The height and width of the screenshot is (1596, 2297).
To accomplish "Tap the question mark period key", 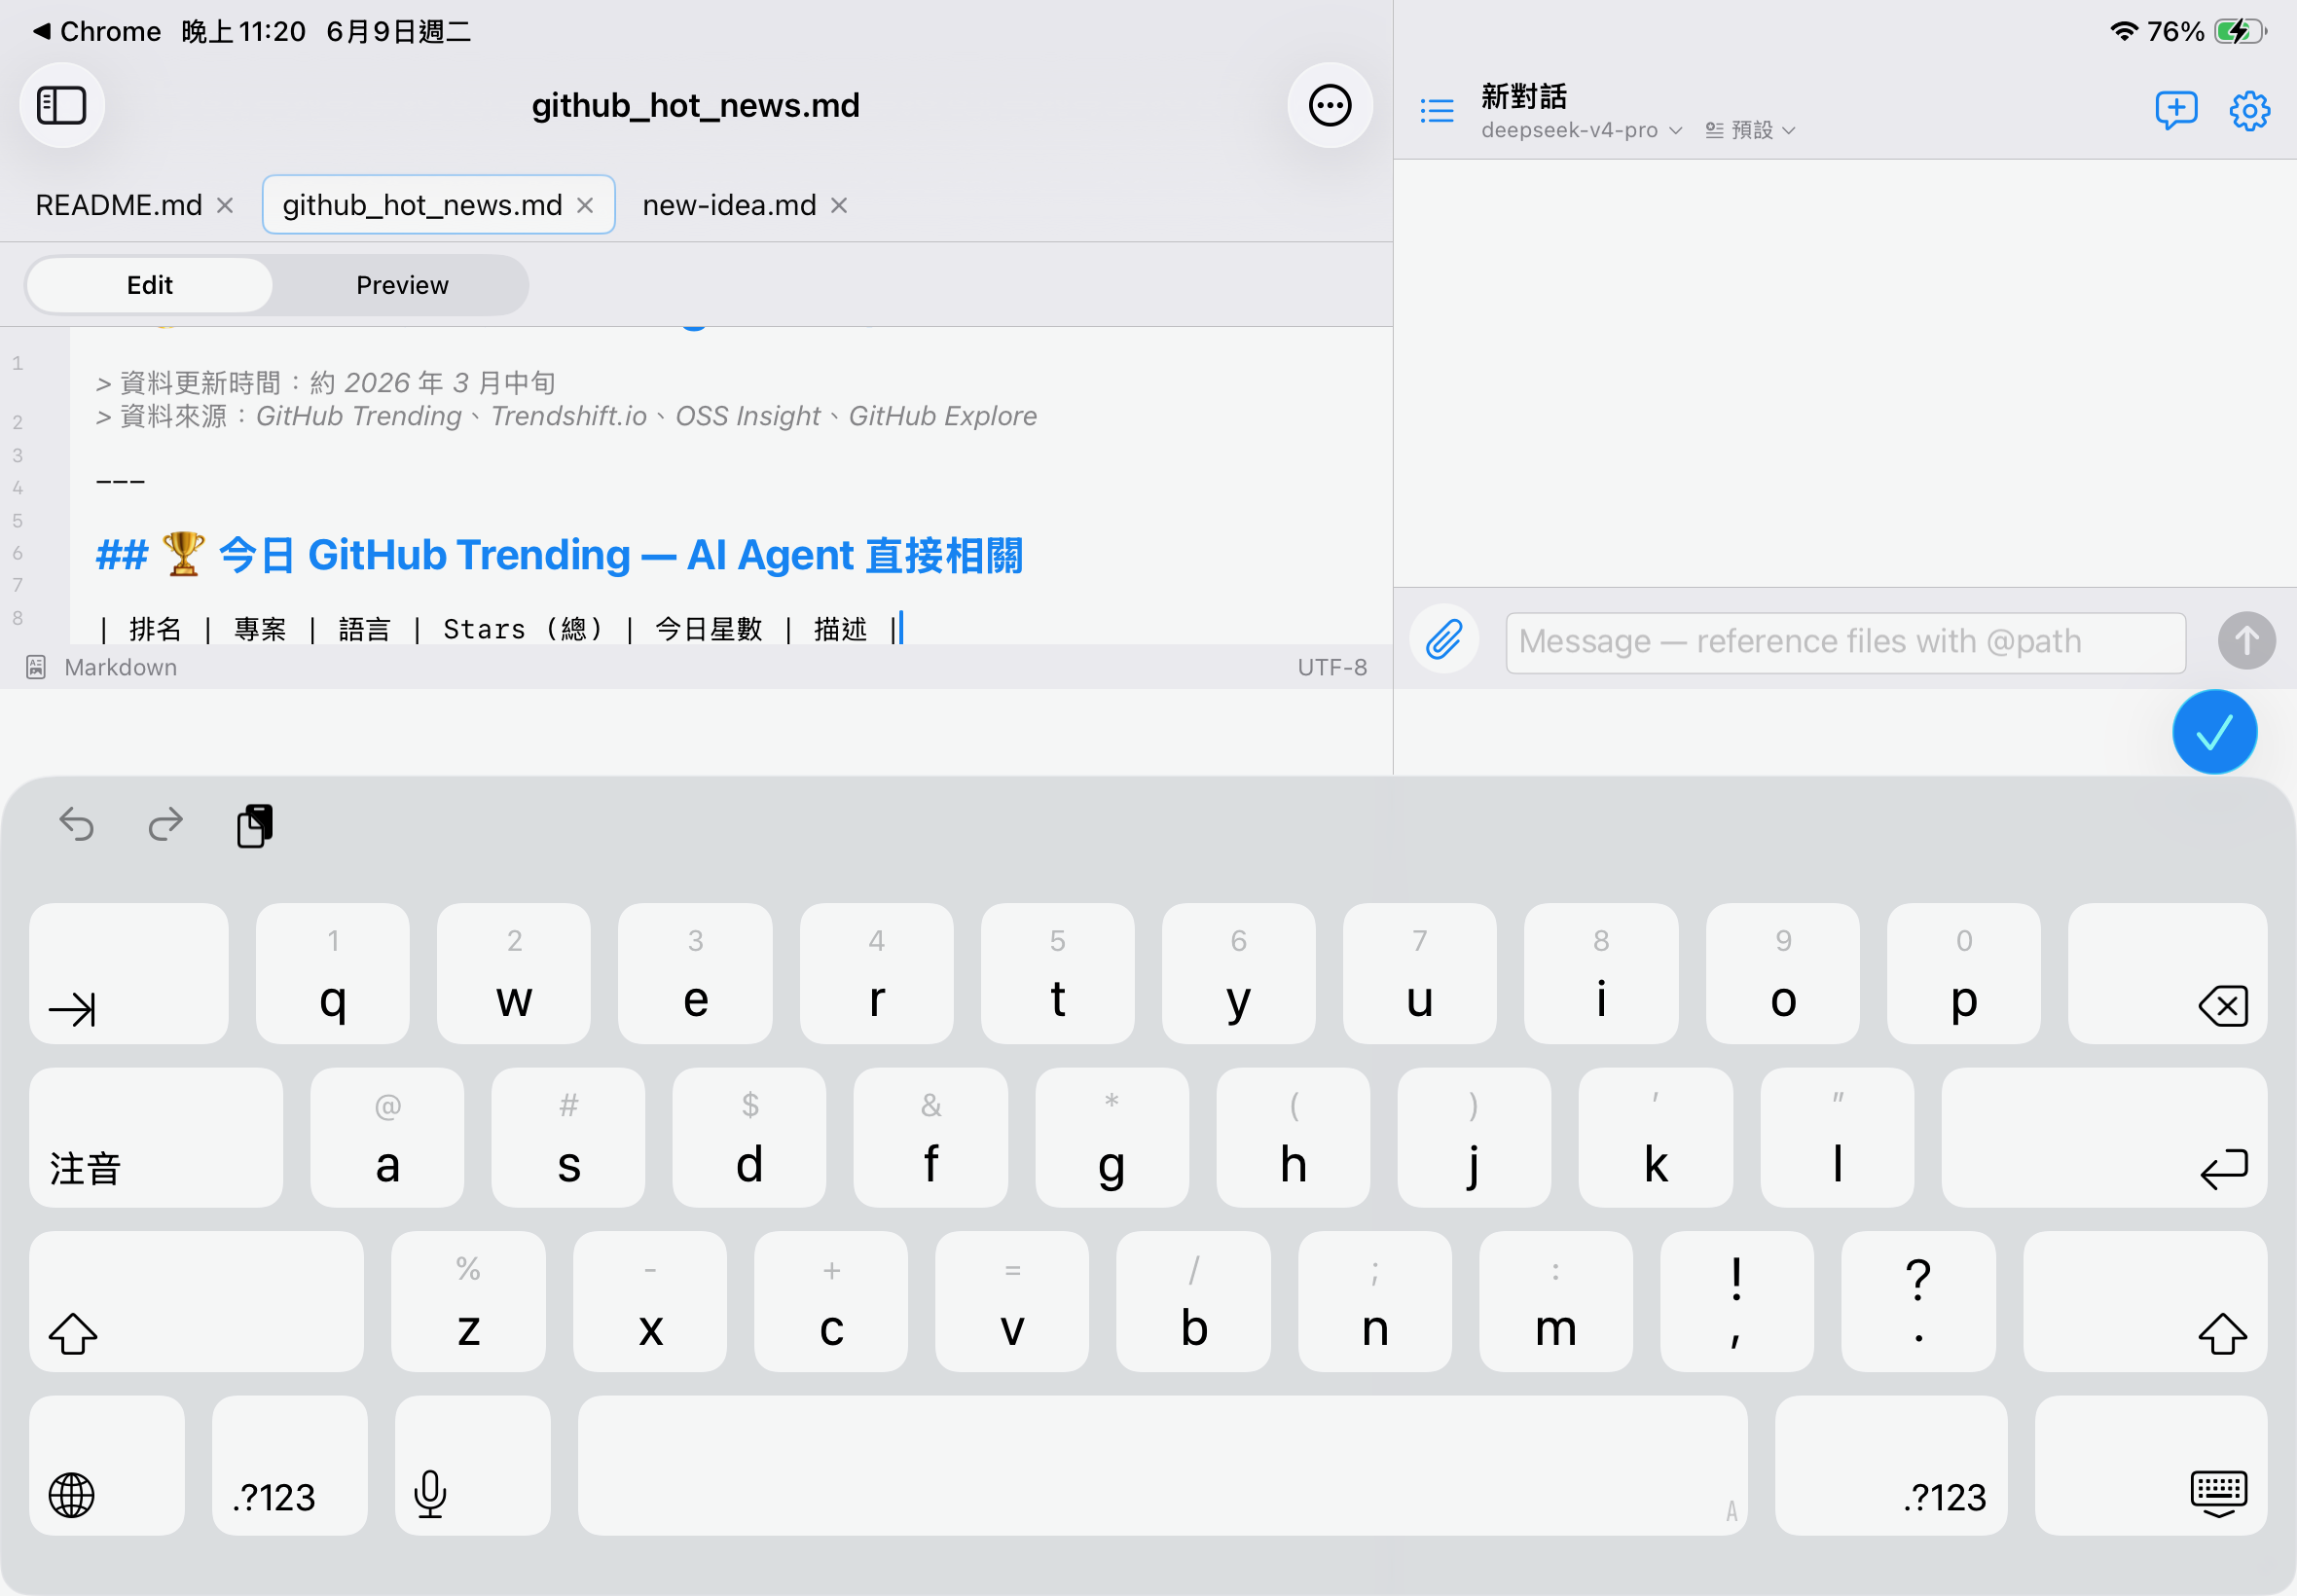I will pos(1917,1301).
